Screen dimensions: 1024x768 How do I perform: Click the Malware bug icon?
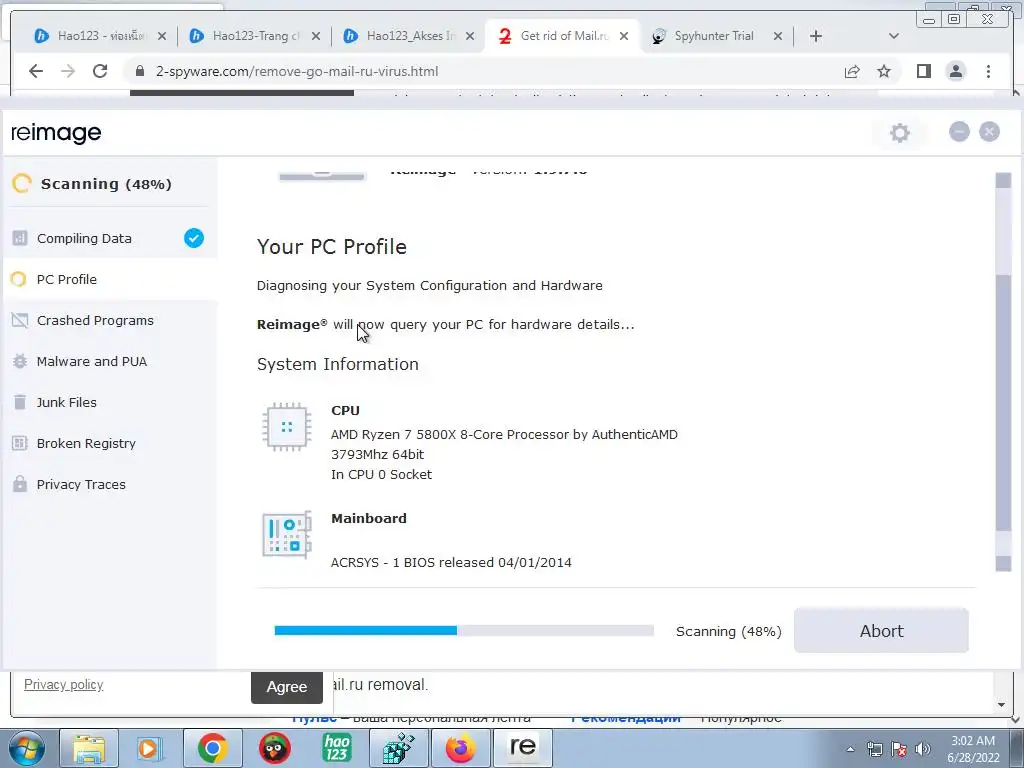pyautogui.click(x=20, y=361)
